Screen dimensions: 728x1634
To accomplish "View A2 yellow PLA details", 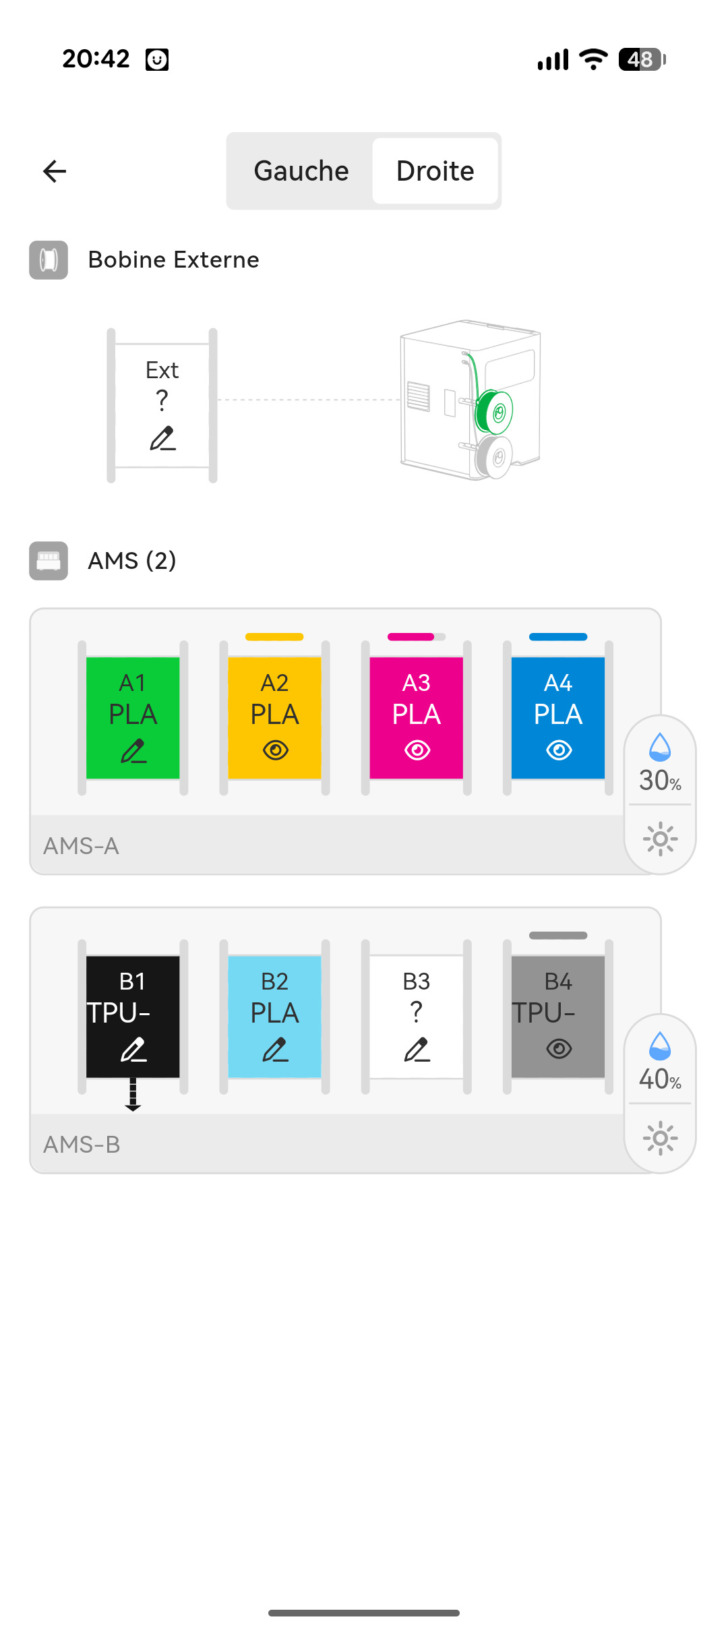I will (275, 751).
